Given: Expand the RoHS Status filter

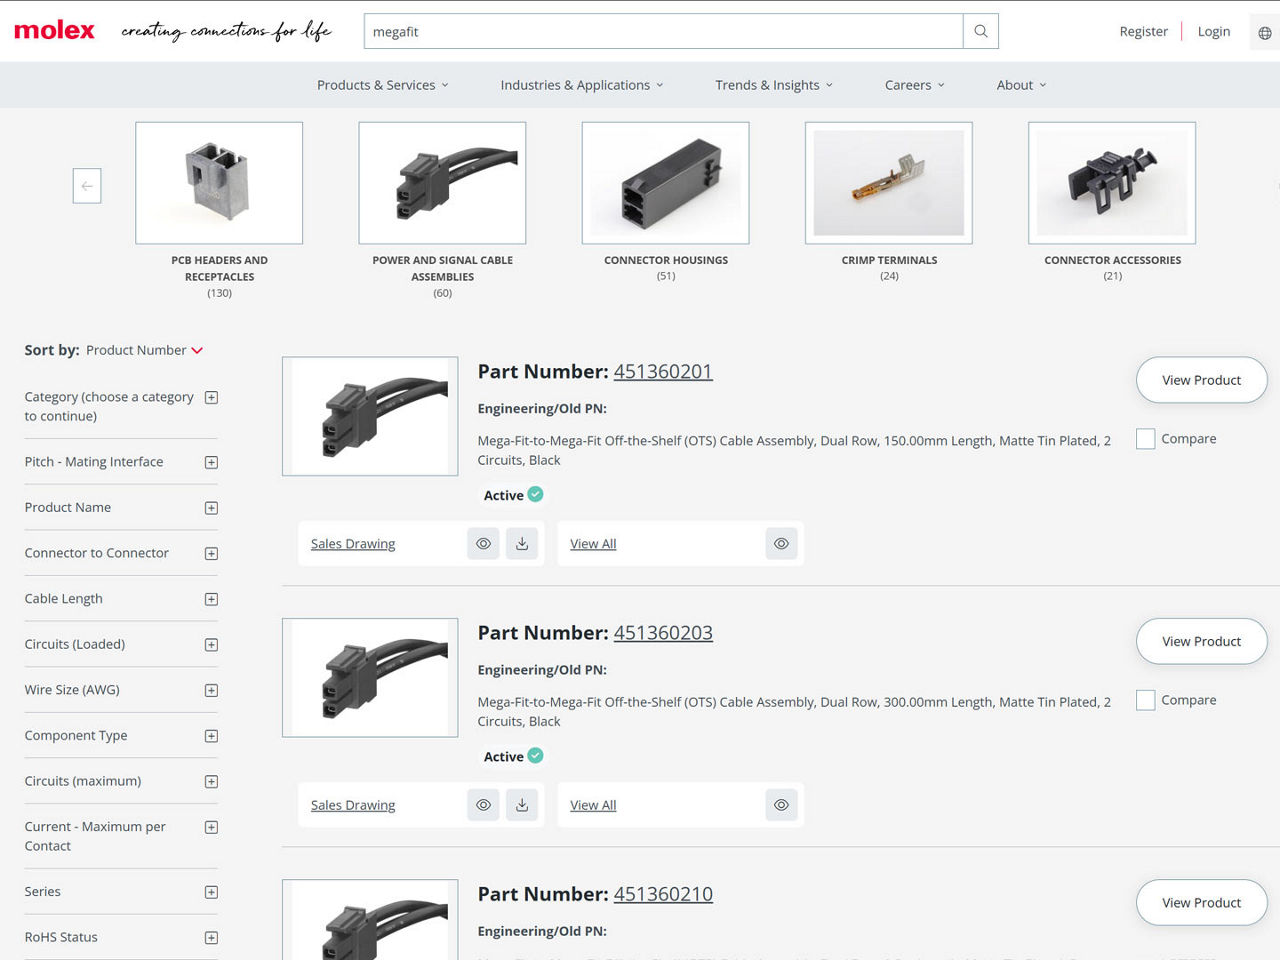Looking at the screenshot, I should 211,938.
